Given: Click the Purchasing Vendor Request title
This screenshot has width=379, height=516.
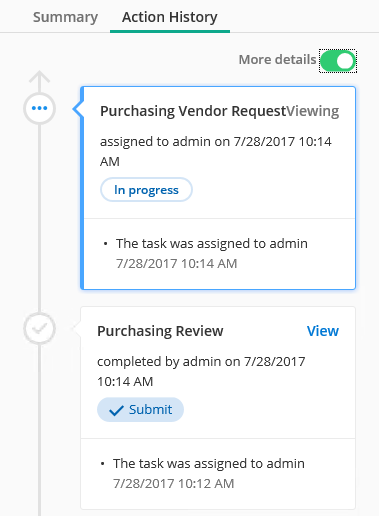Looking at the screenshot, I should click(x=193, y=111).
